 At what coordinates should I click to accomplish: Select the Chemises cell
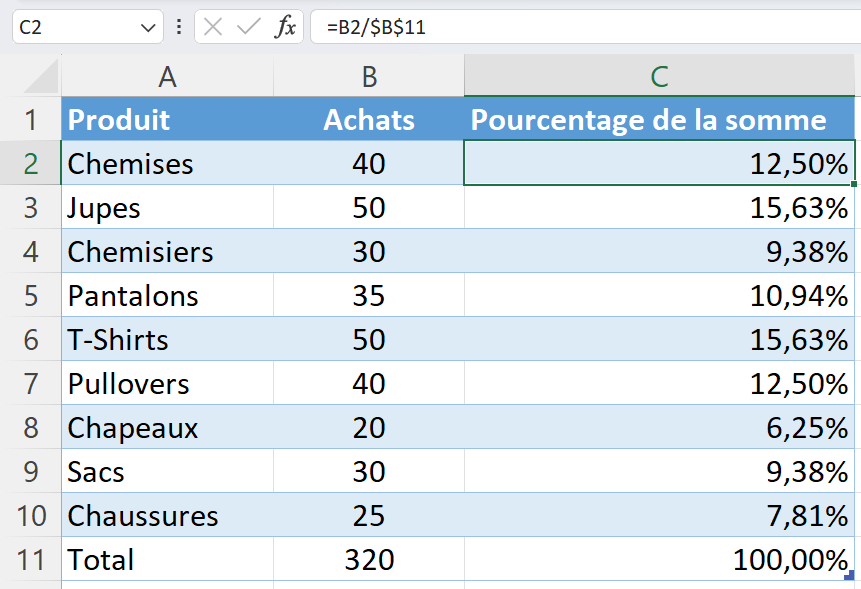tap(167, 163)
